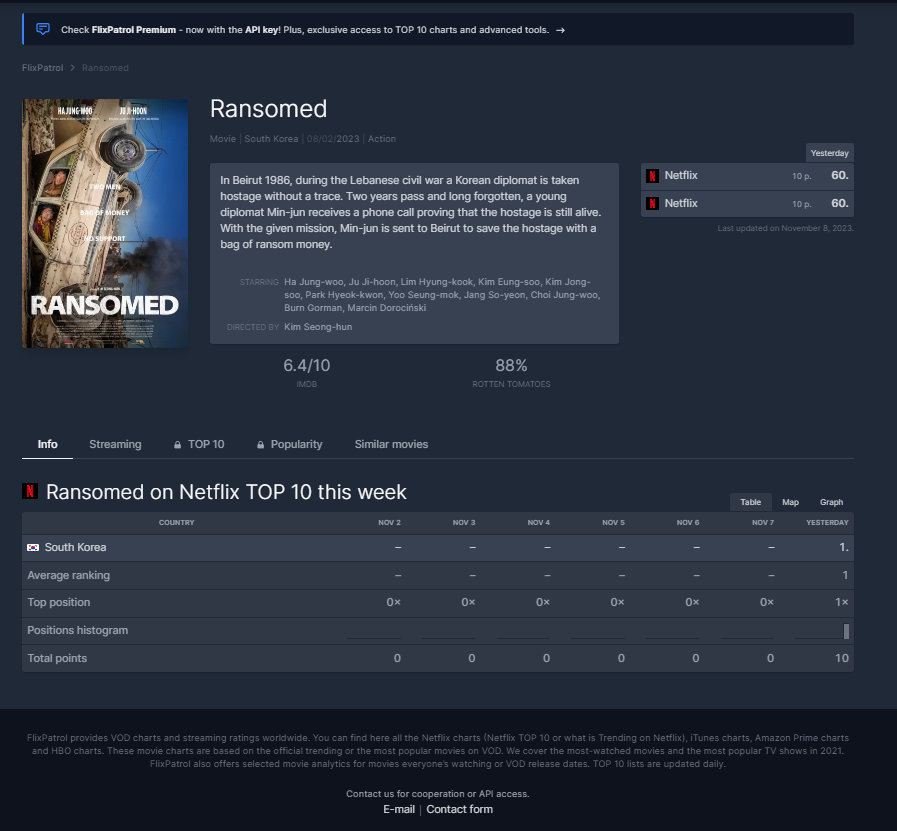Click South Korea yesterday rank 1.

coord(844,547)
